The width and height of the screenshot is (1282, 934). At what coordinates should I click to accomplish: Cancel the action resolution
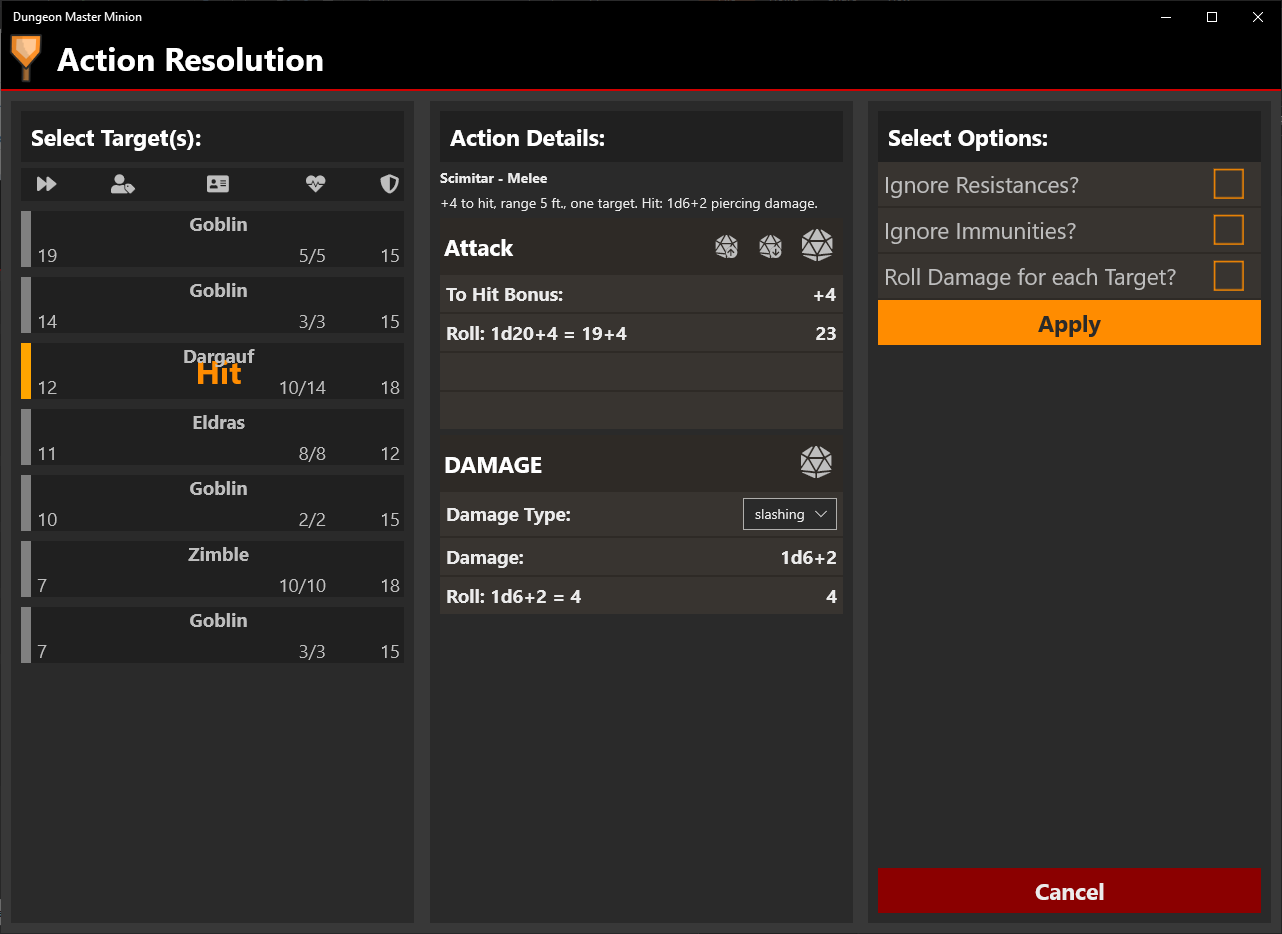point(1069,891)
